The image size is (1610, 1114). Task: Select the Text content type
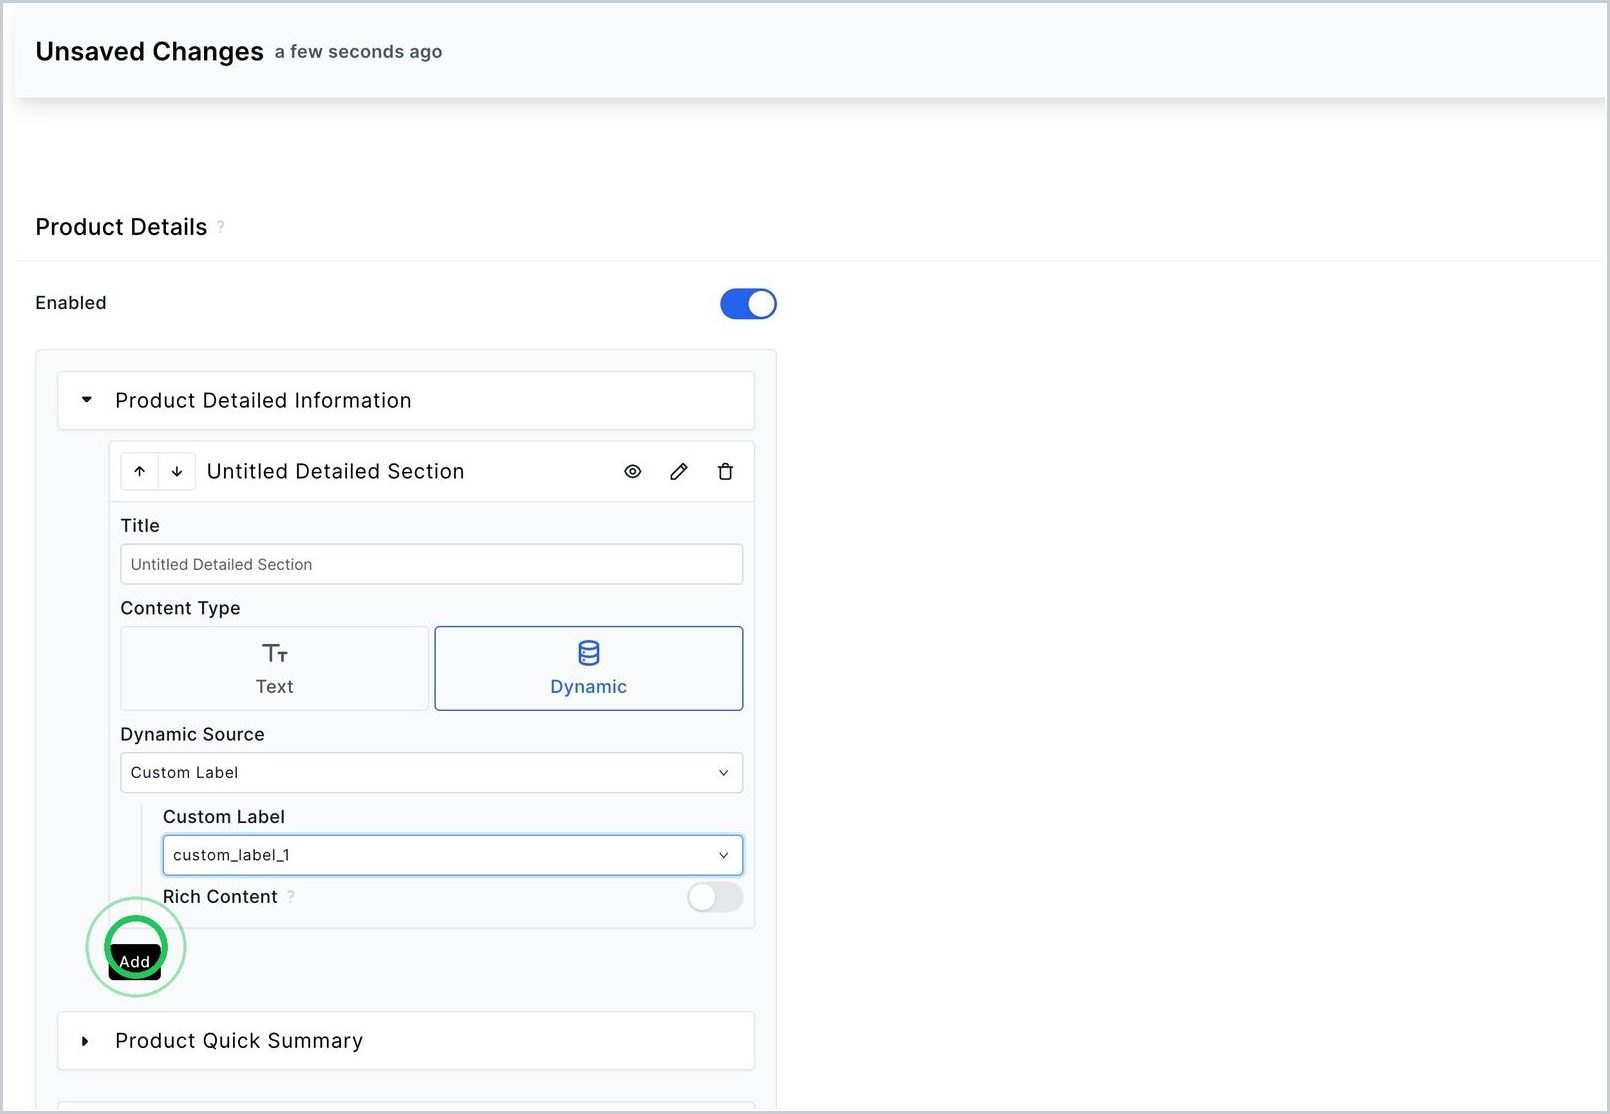coord(275,669)
